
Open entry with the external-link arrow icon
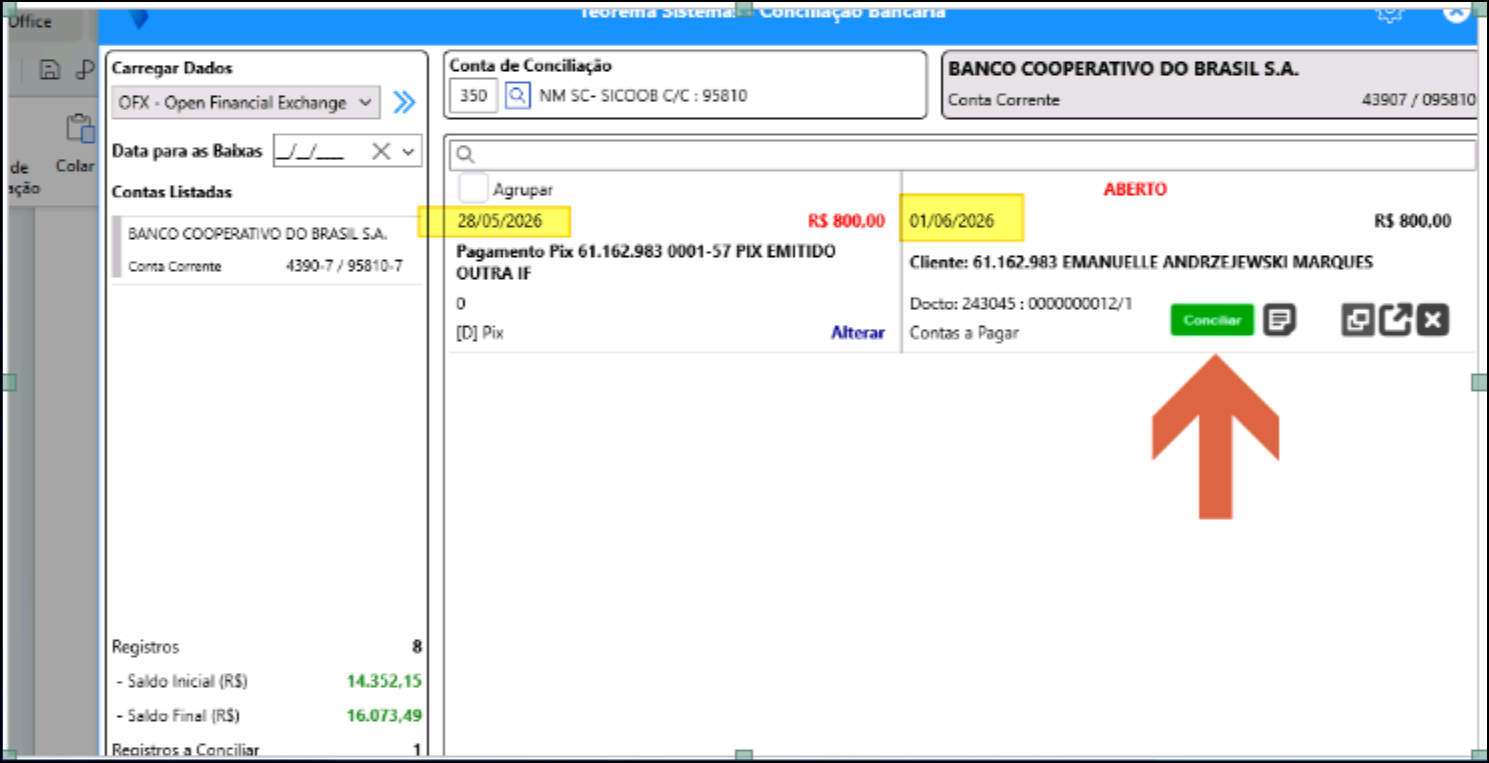[x=1395, y=320]
